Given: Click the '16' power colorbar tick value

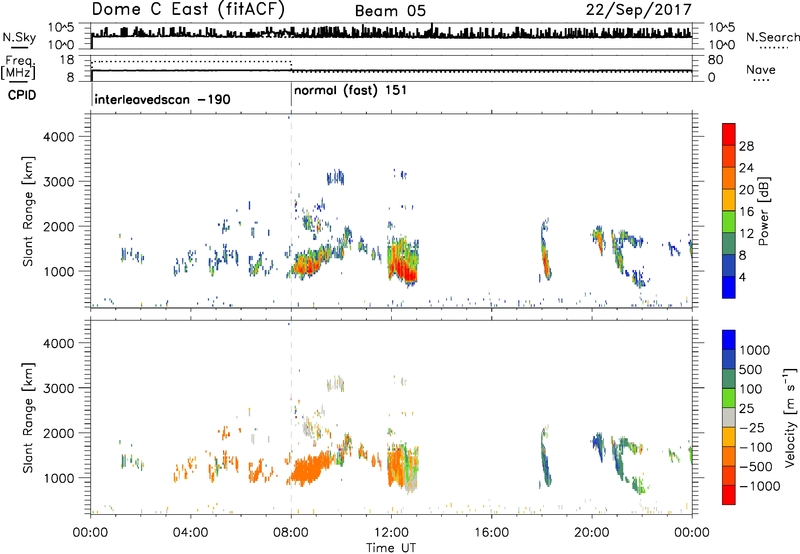Looking at the screenshot, I should 746,212.
